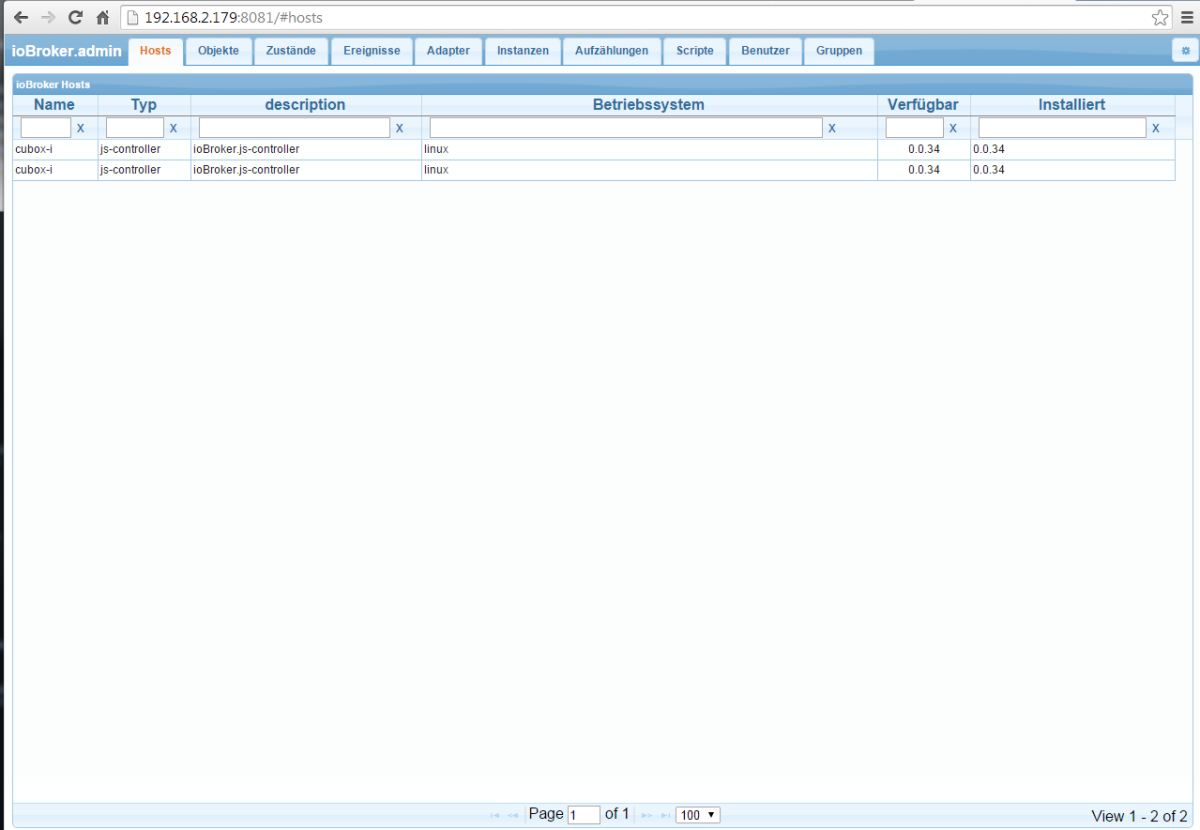Clear the Name filter with its X
The image size is (1200, 830).
coord(81,128)
